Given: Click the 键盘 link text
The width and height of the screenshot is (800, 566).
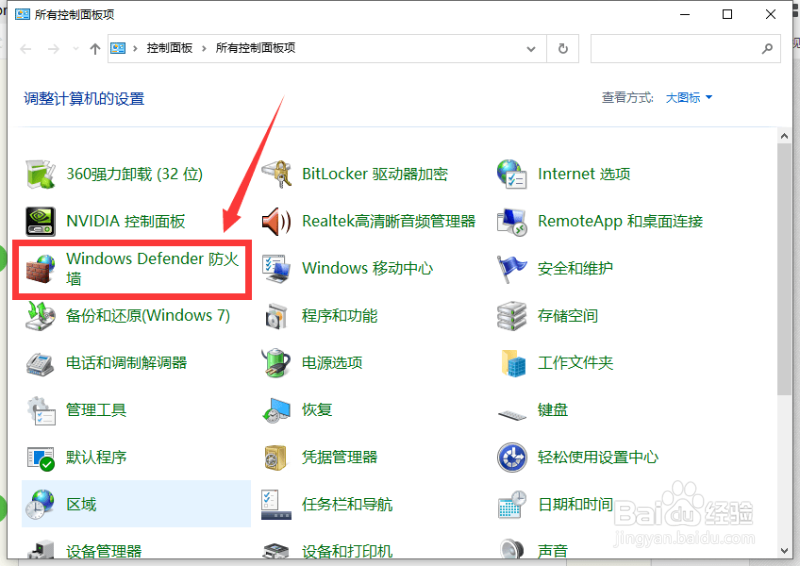Looking at the screenshot, I should [553, 410].
